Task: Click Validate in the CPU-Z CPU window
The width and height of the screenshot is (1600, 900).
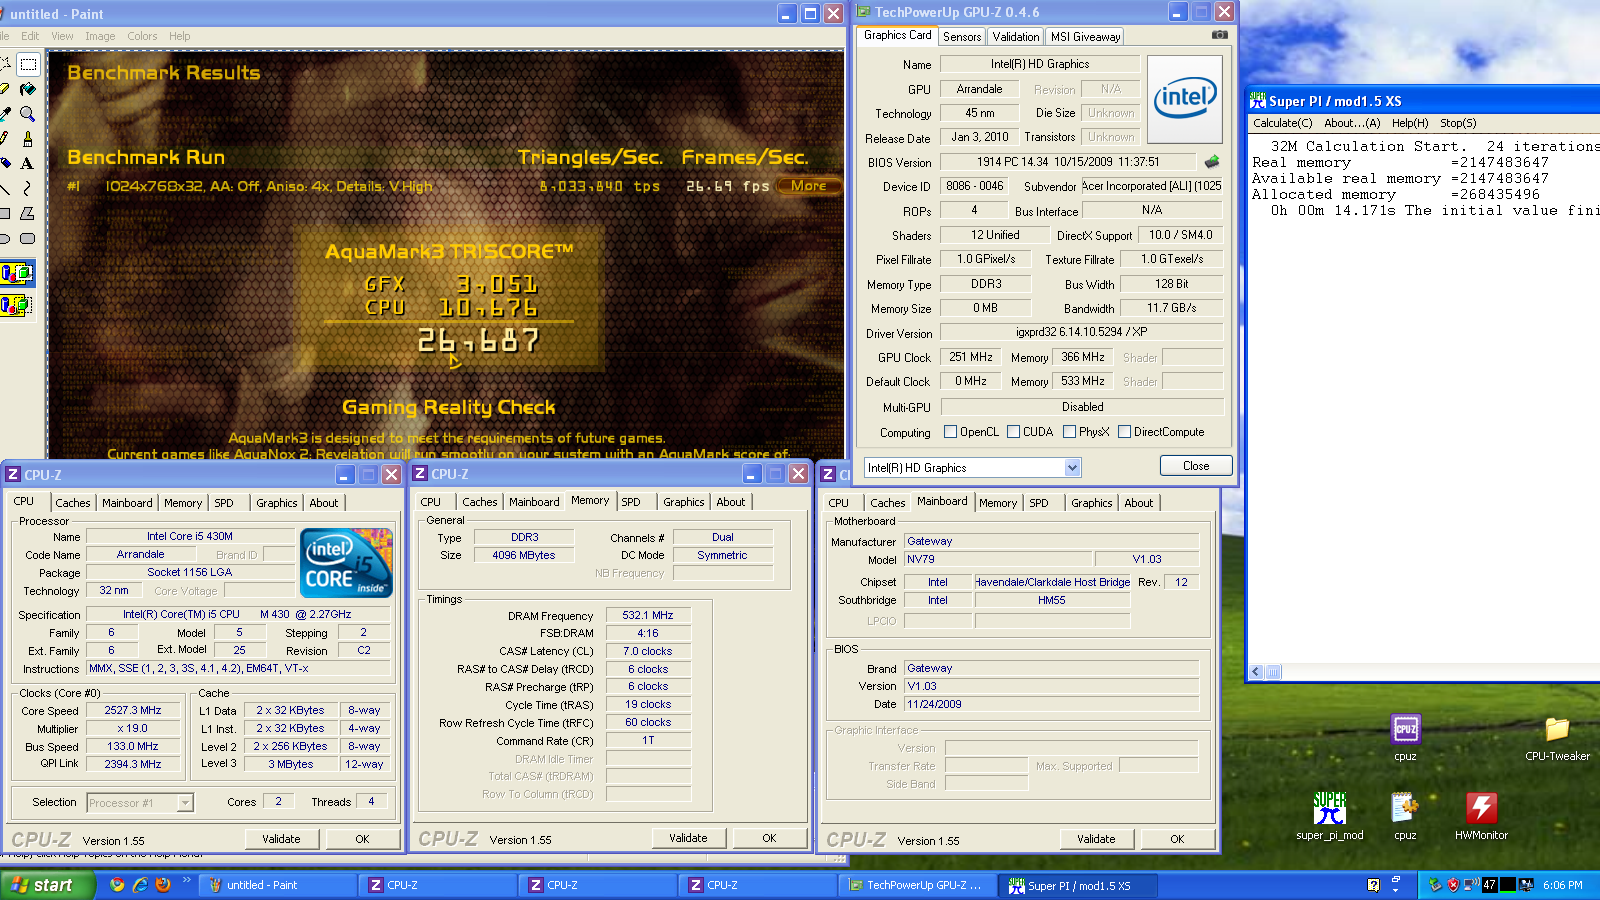Action: (281, 839)
